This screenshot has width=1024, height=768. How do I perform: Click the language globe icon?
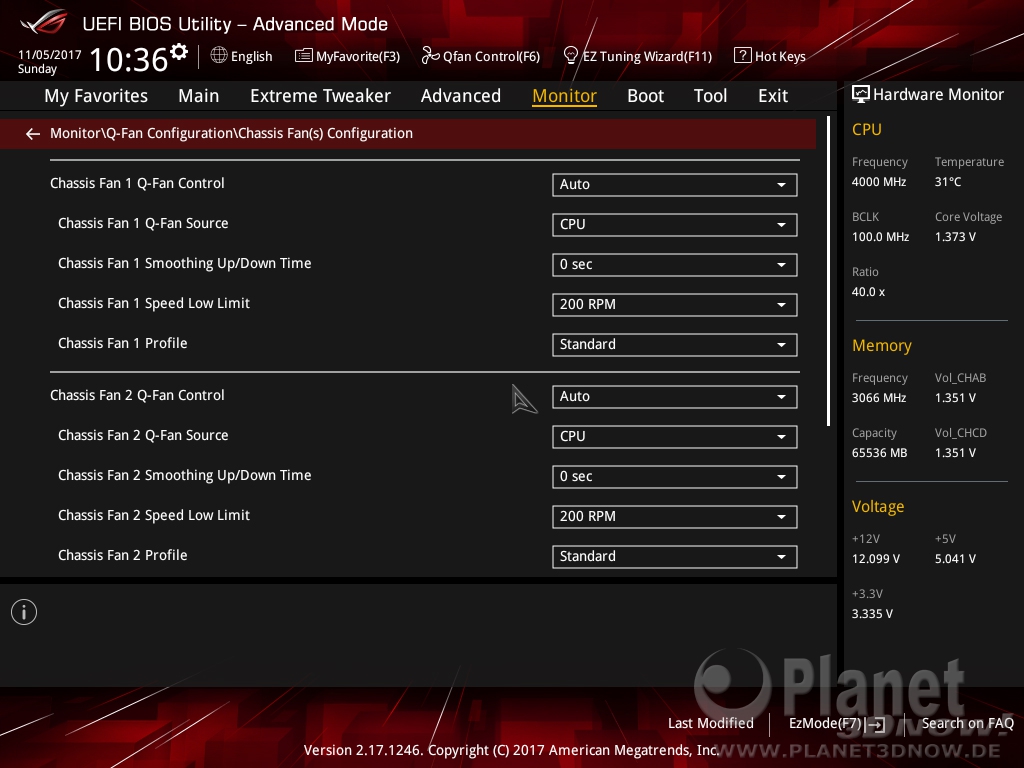pyautogui.click(x=219, y=56)
